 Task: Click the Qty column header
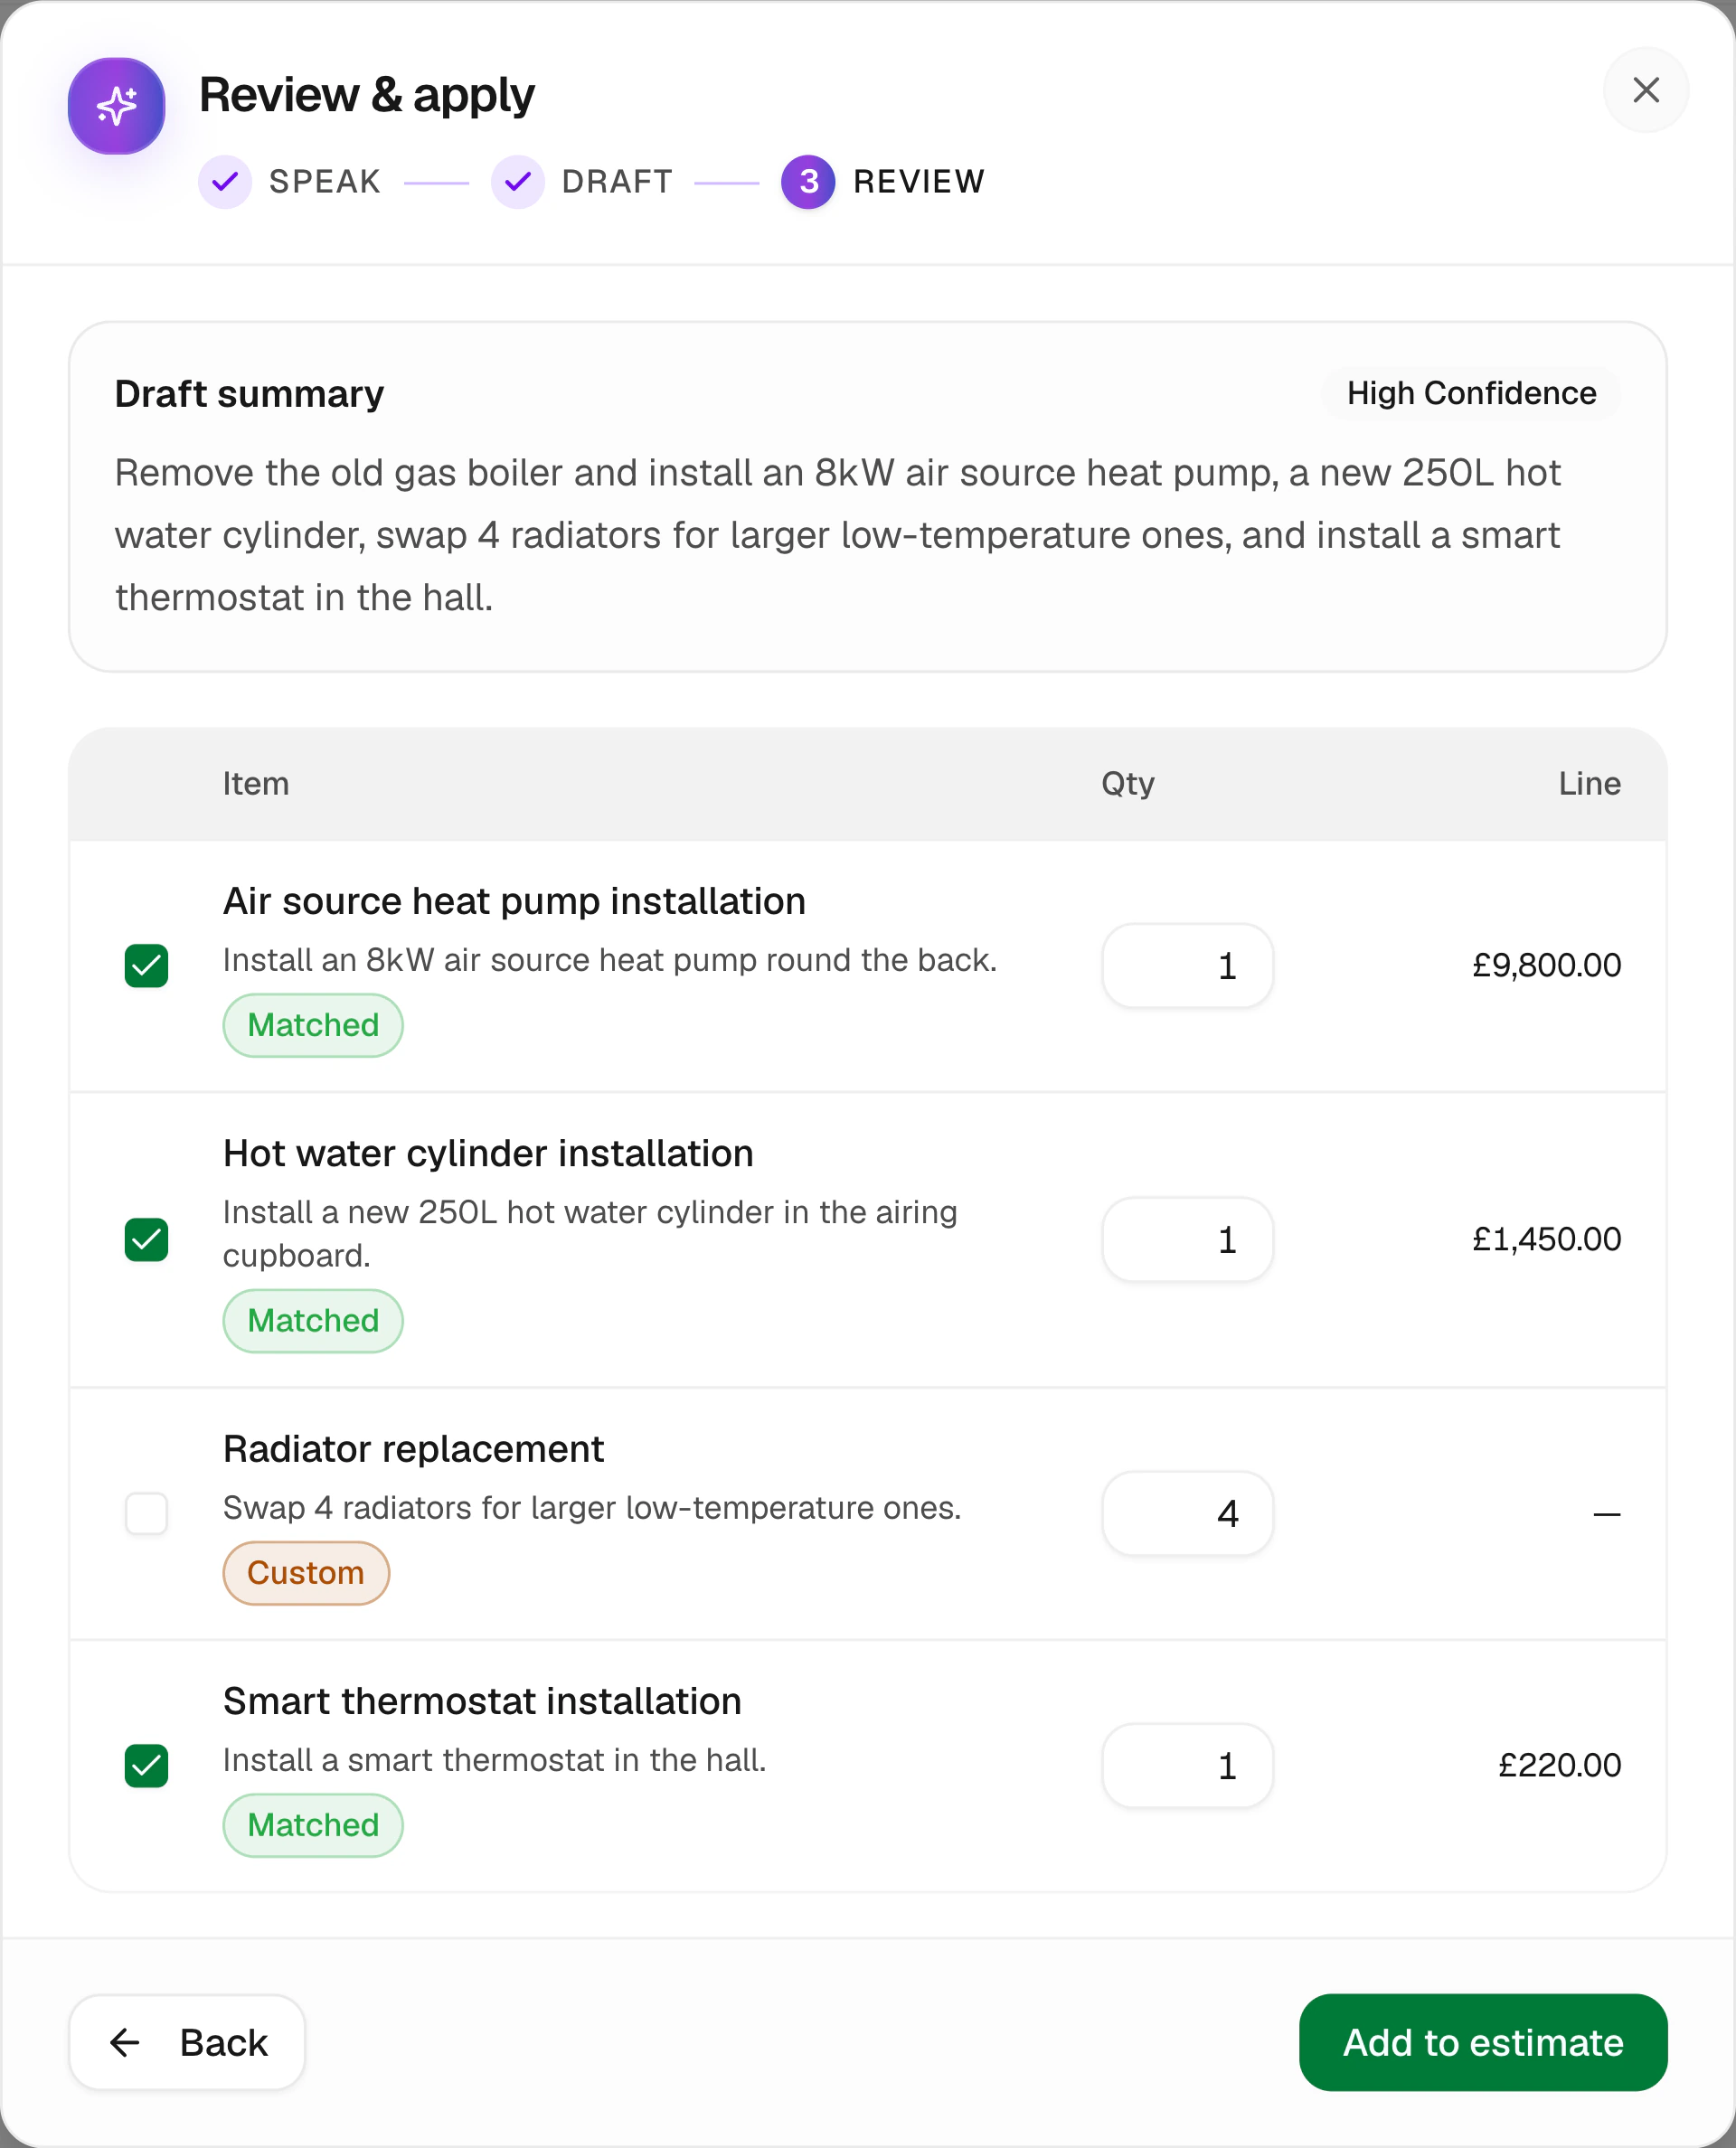pos(1128,783)
